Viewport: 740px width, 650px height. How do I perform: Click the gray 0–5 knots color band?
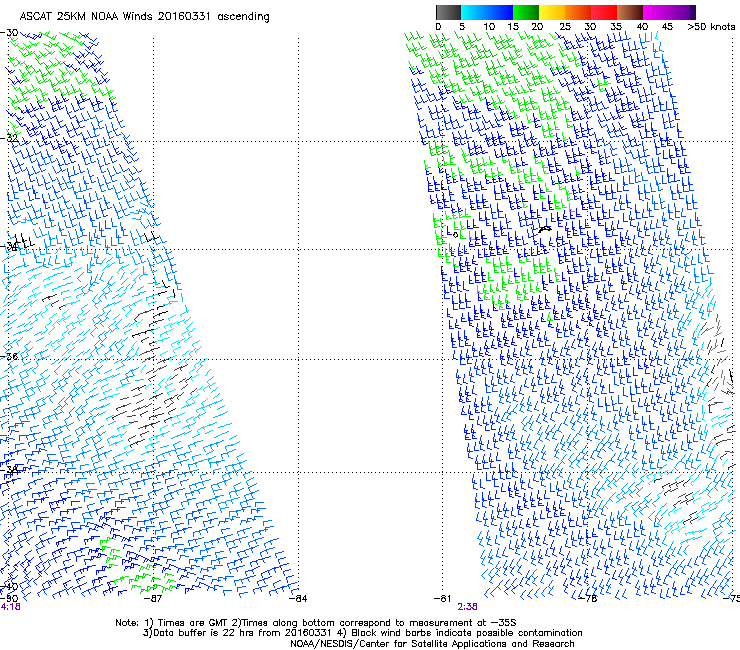448,12
